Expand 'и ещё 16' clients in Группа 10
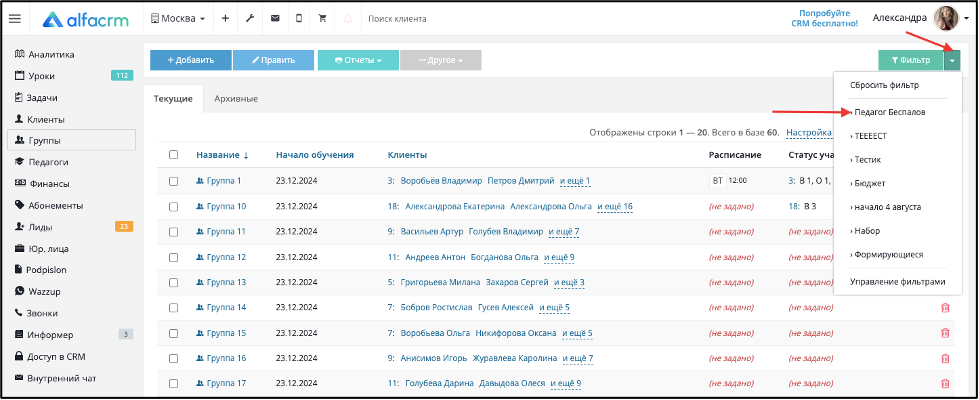The height and width of the screenshot is (400, 979). (615, 207)
